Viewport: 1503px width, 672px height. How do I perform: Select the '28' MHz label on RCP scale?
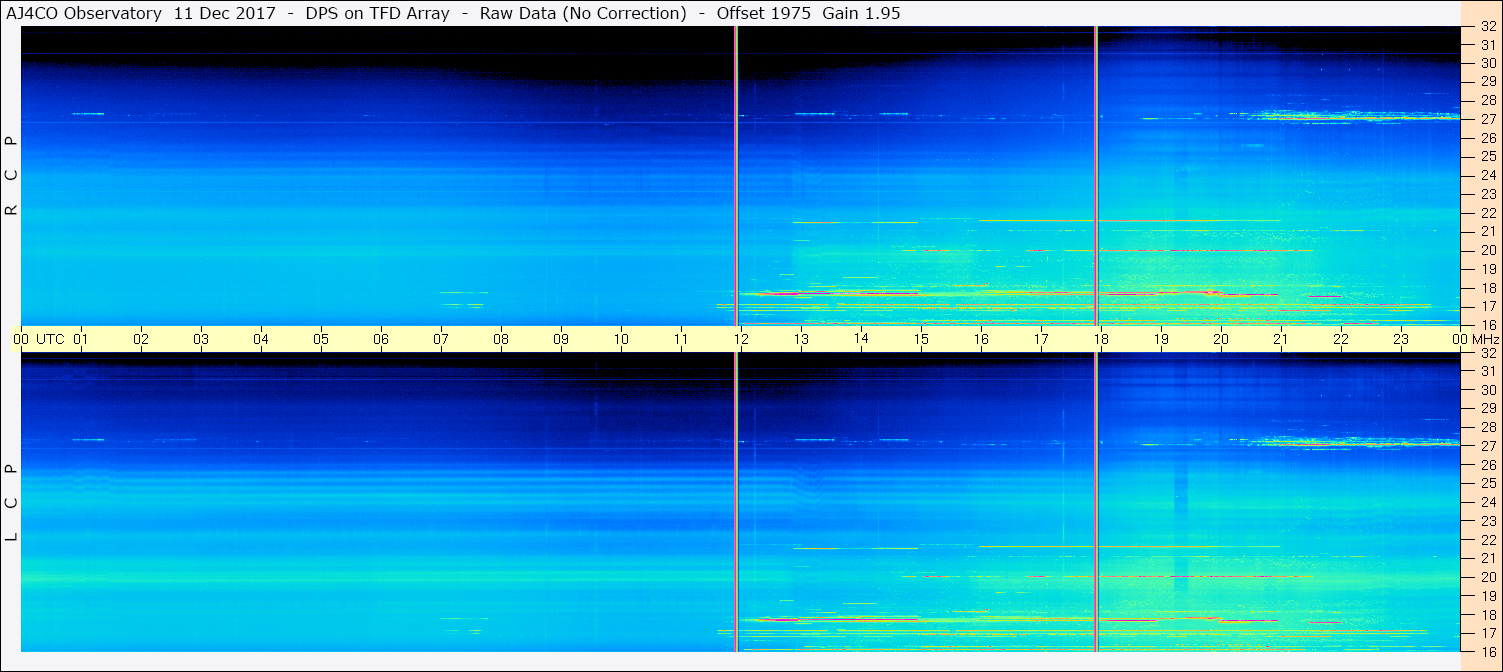click(1488, 100)
